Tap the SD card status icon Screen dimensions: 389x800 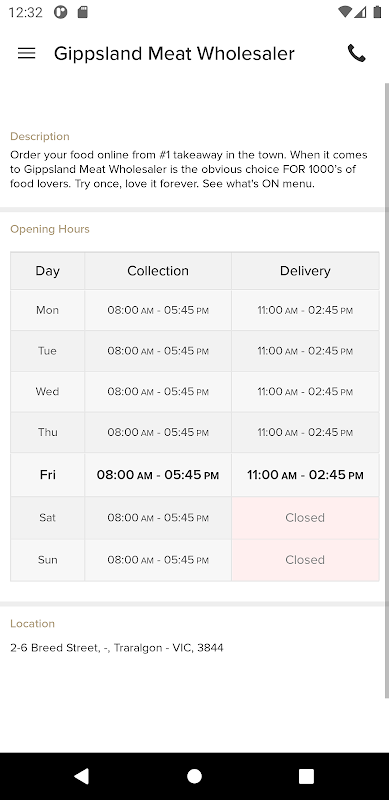82,12
